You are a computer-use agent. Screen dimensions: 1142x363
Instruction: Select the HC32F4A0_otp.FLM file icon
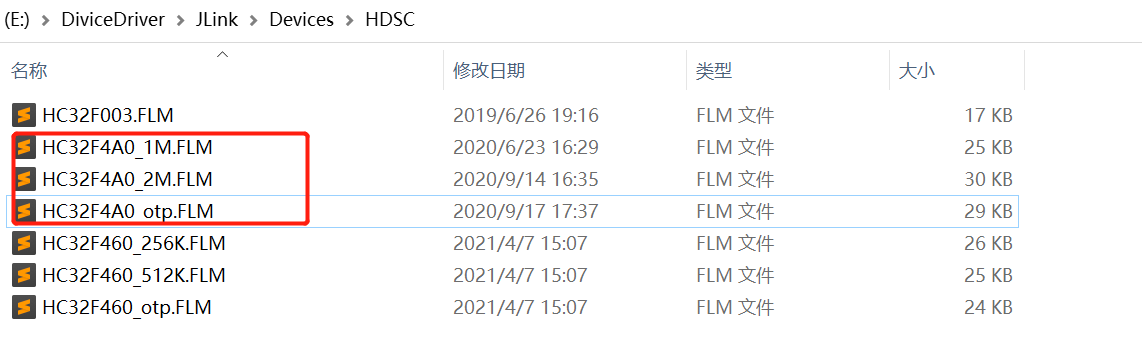pos(25,211)
